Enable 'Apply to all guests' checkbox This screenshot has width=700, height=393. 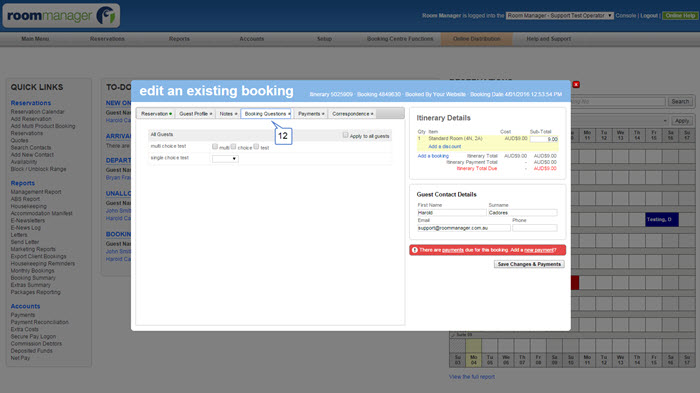(345, 135)
